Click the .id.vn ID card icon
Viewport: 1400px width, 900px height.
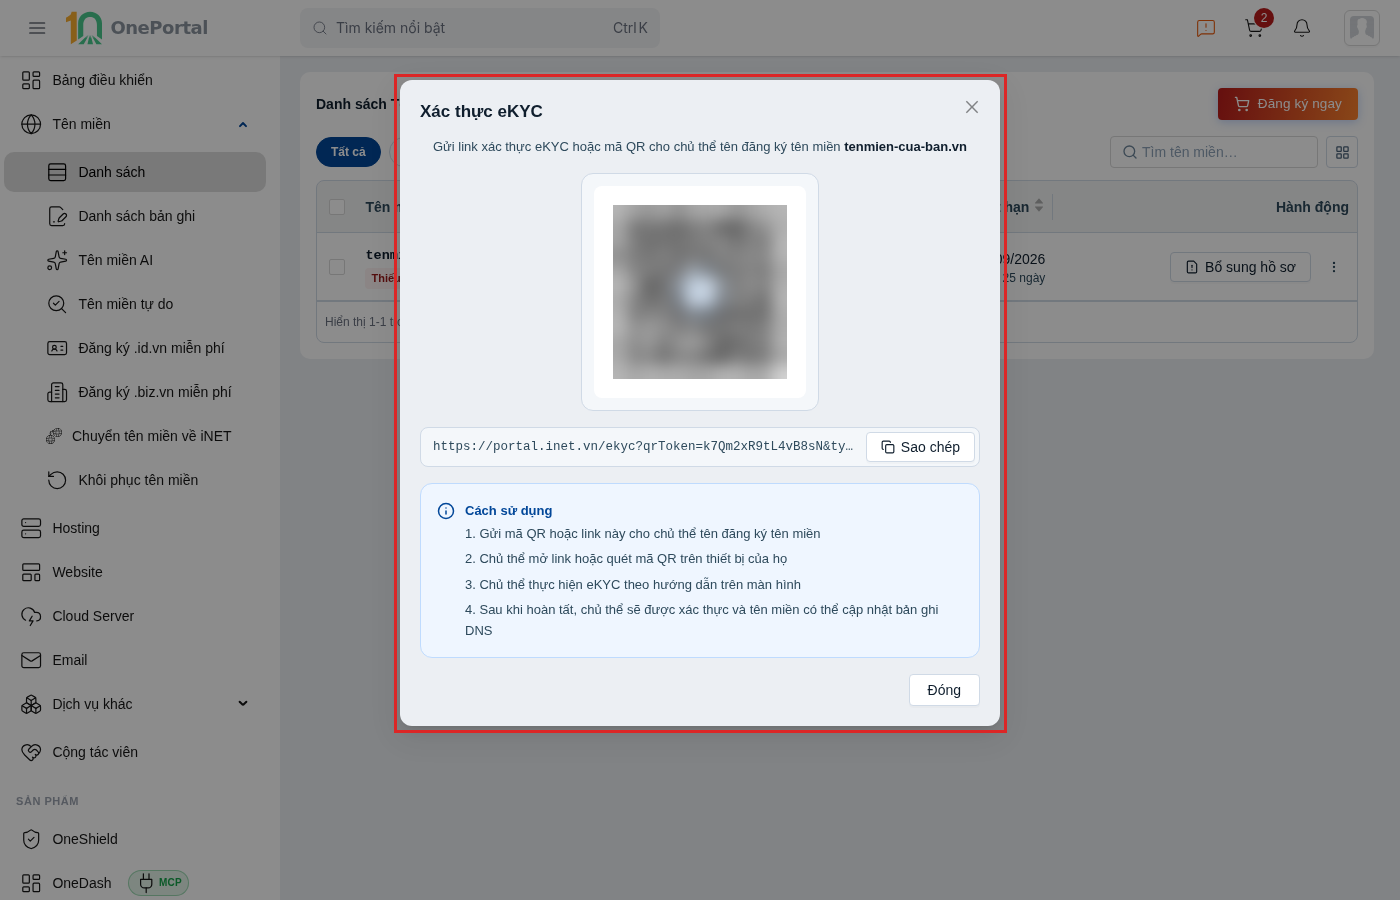(57, 348)
